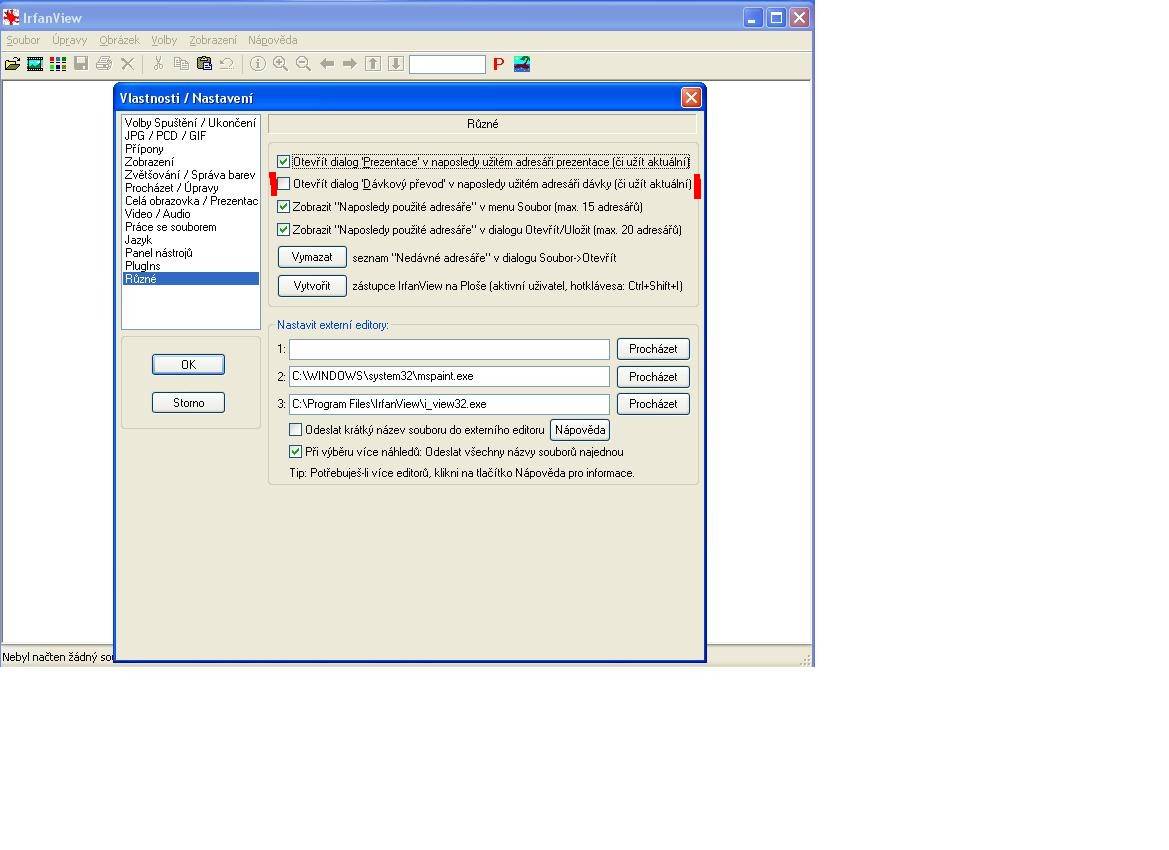Open the Obrázek menu
This screenshot has height=850, width=1169.
(119, 40)
